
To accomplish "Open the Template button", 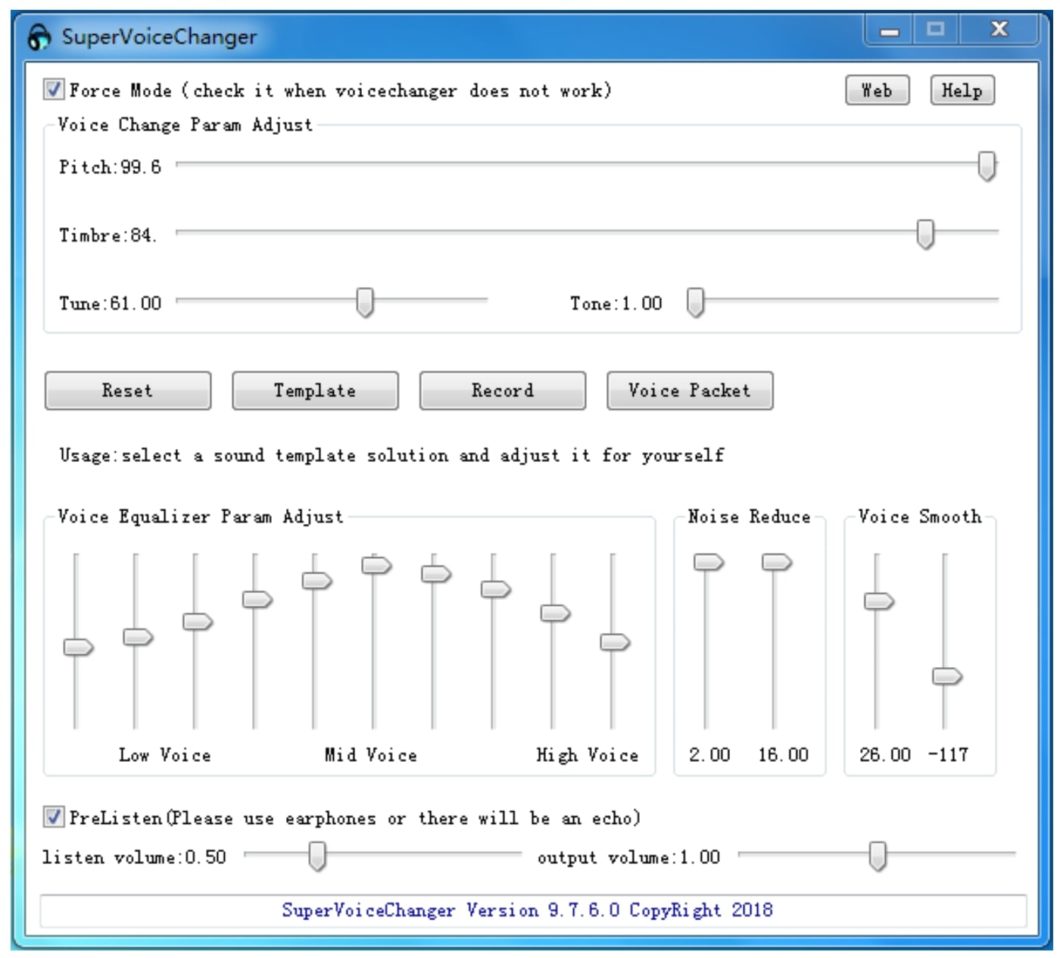I will click(x=315, y=390).
